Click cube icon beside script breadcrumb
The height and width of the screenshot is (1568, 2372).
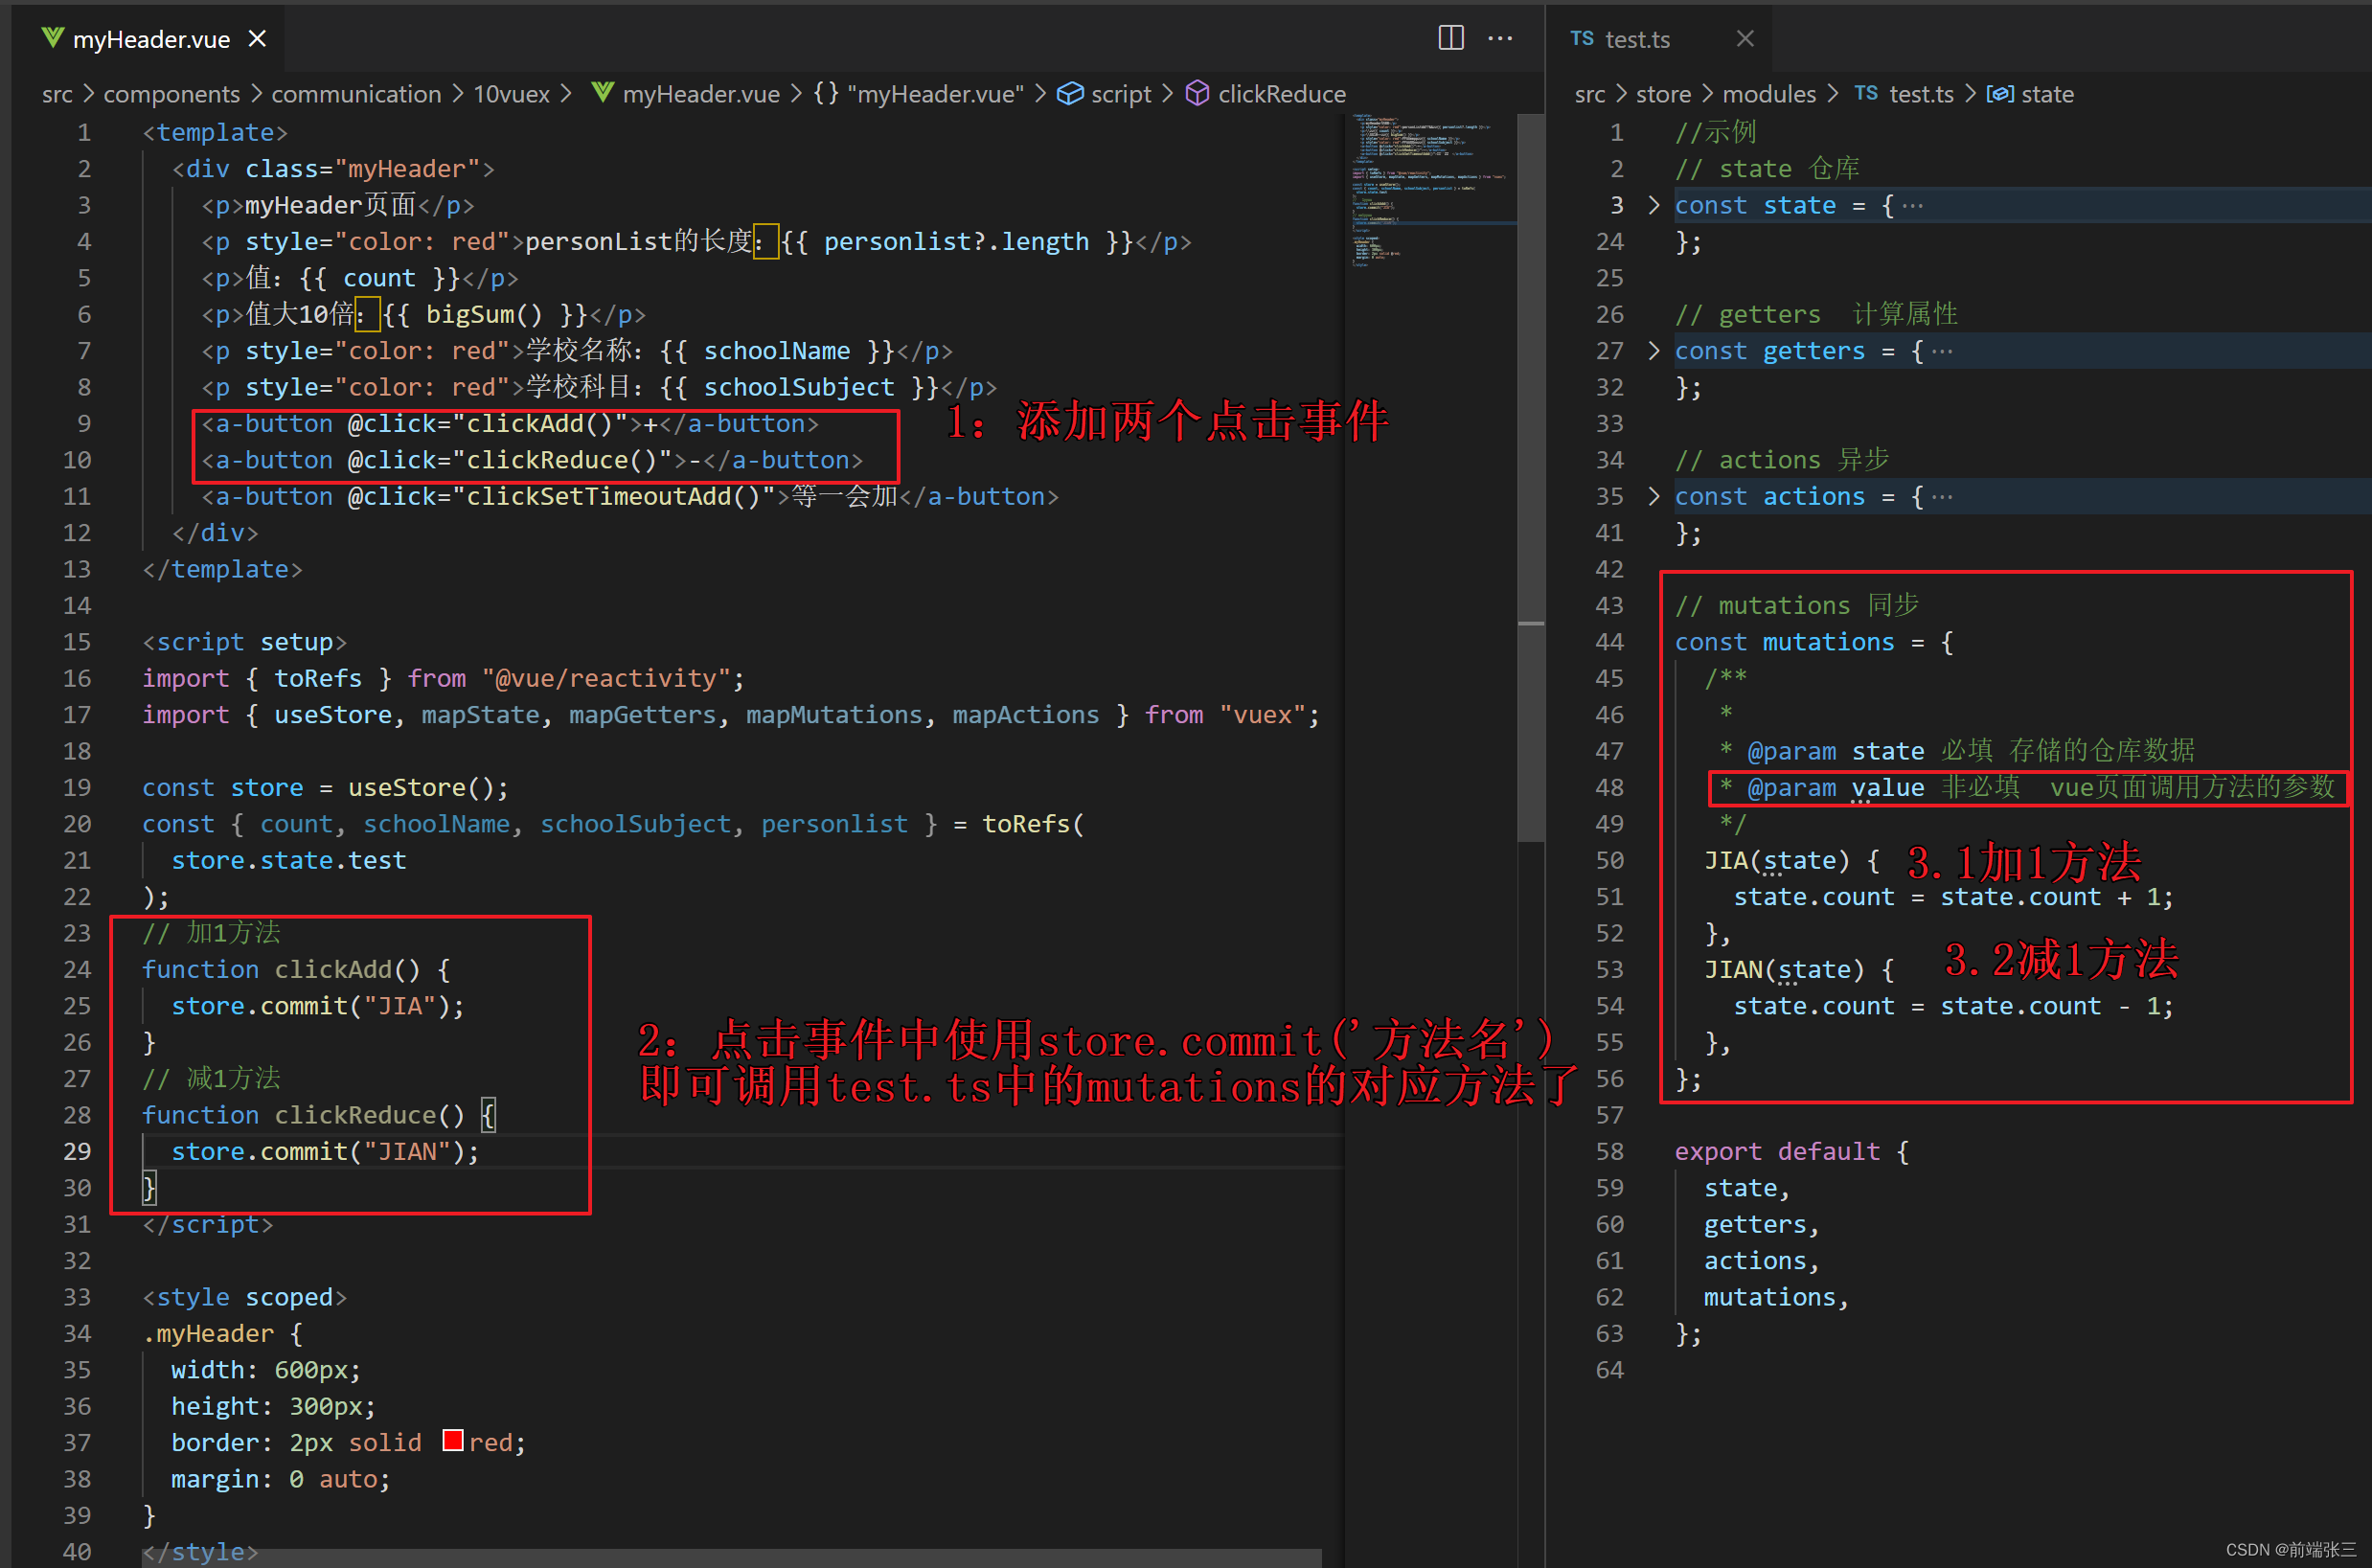pos(1070,94)
